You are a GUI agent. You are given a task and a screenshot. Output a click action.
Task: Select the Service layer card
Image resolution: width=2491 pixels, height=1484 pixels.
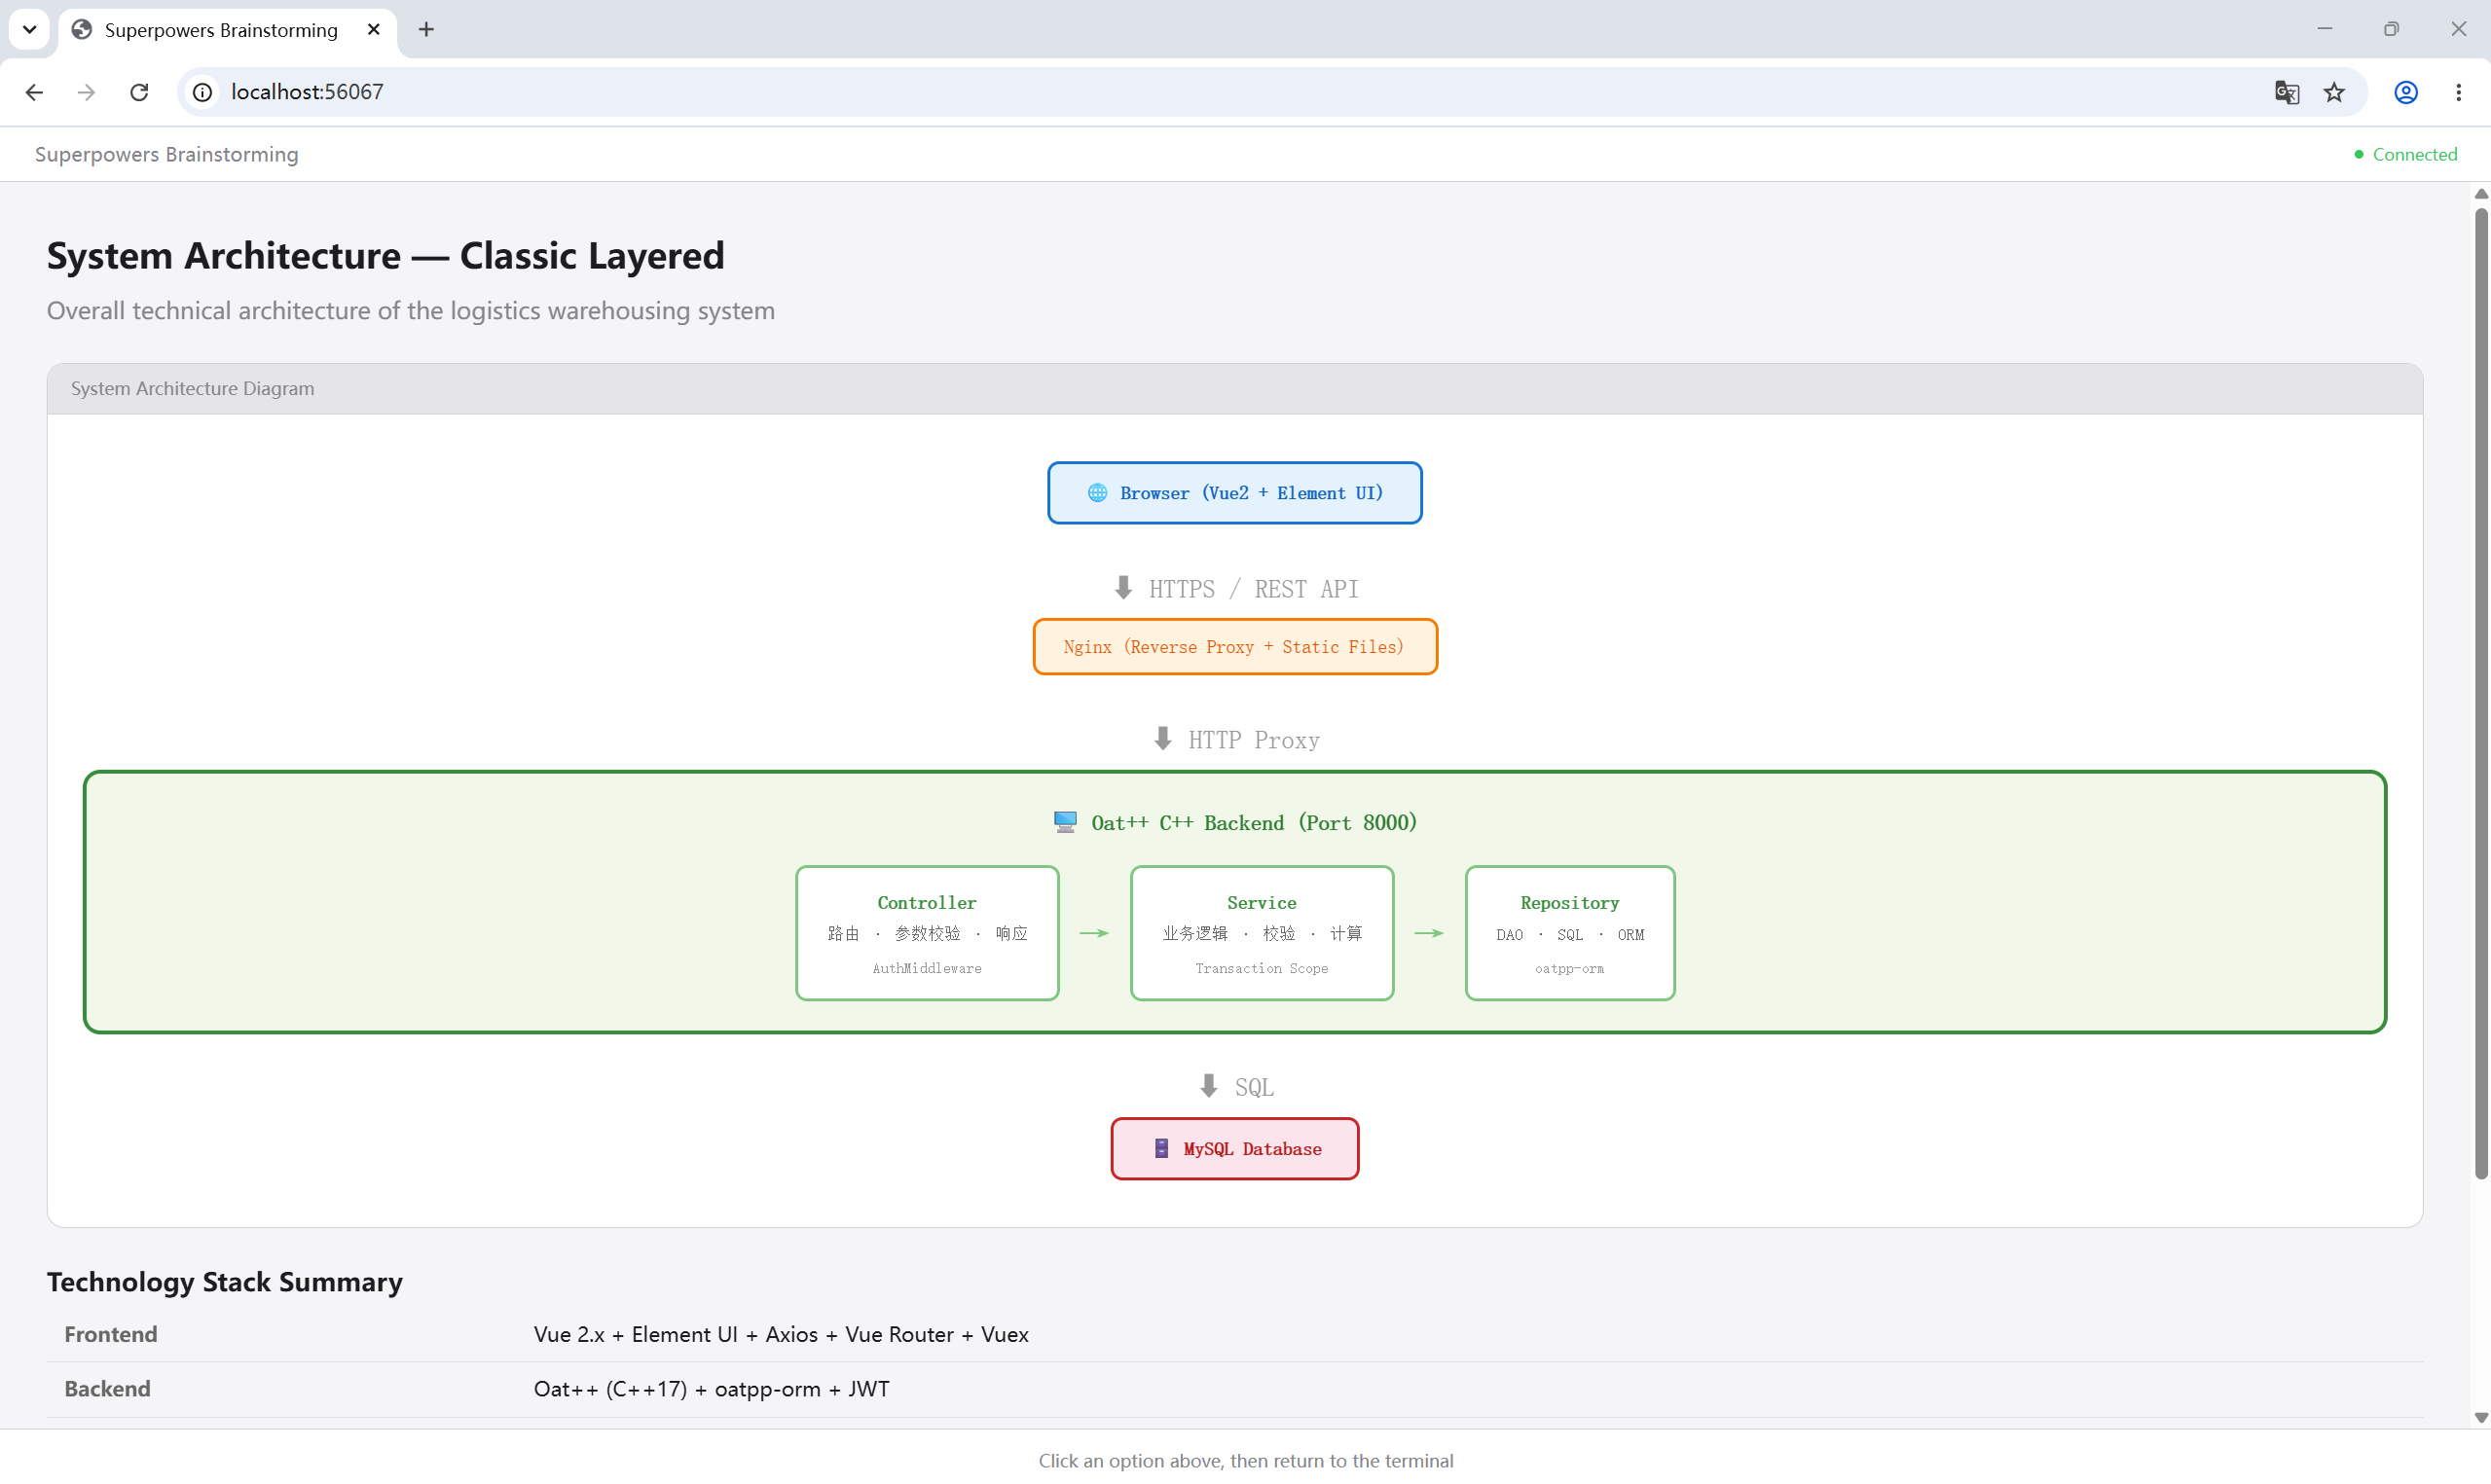click(1262, 933)
